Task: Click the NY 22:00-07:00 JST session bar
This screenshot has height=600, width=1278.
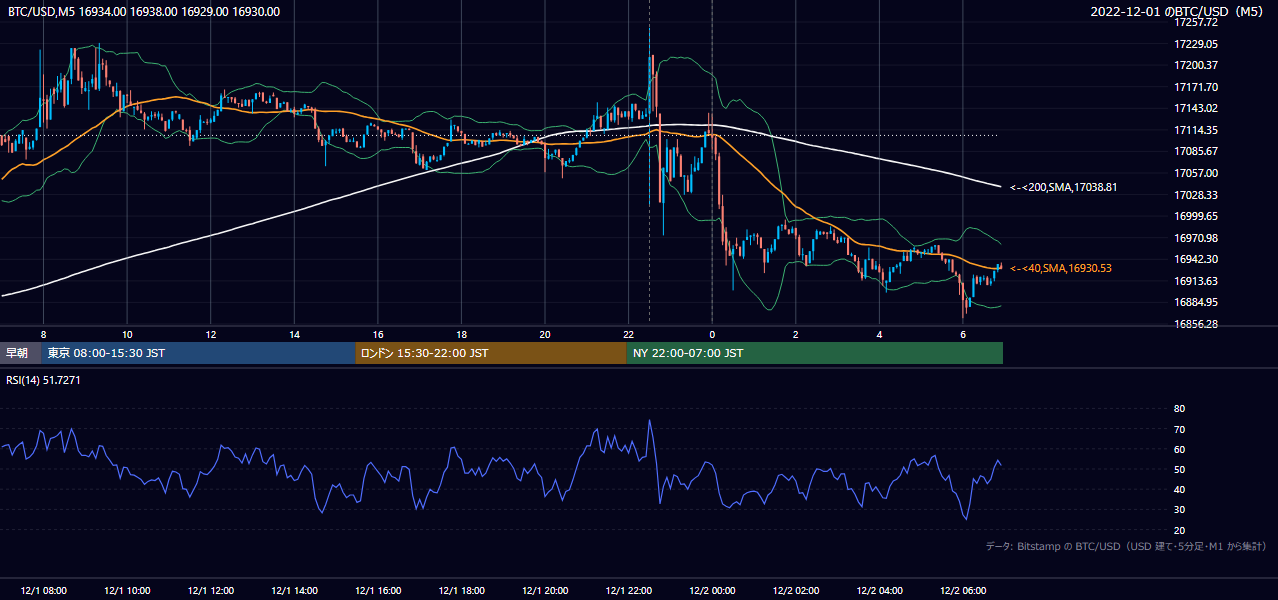Action: pos(815,353)
